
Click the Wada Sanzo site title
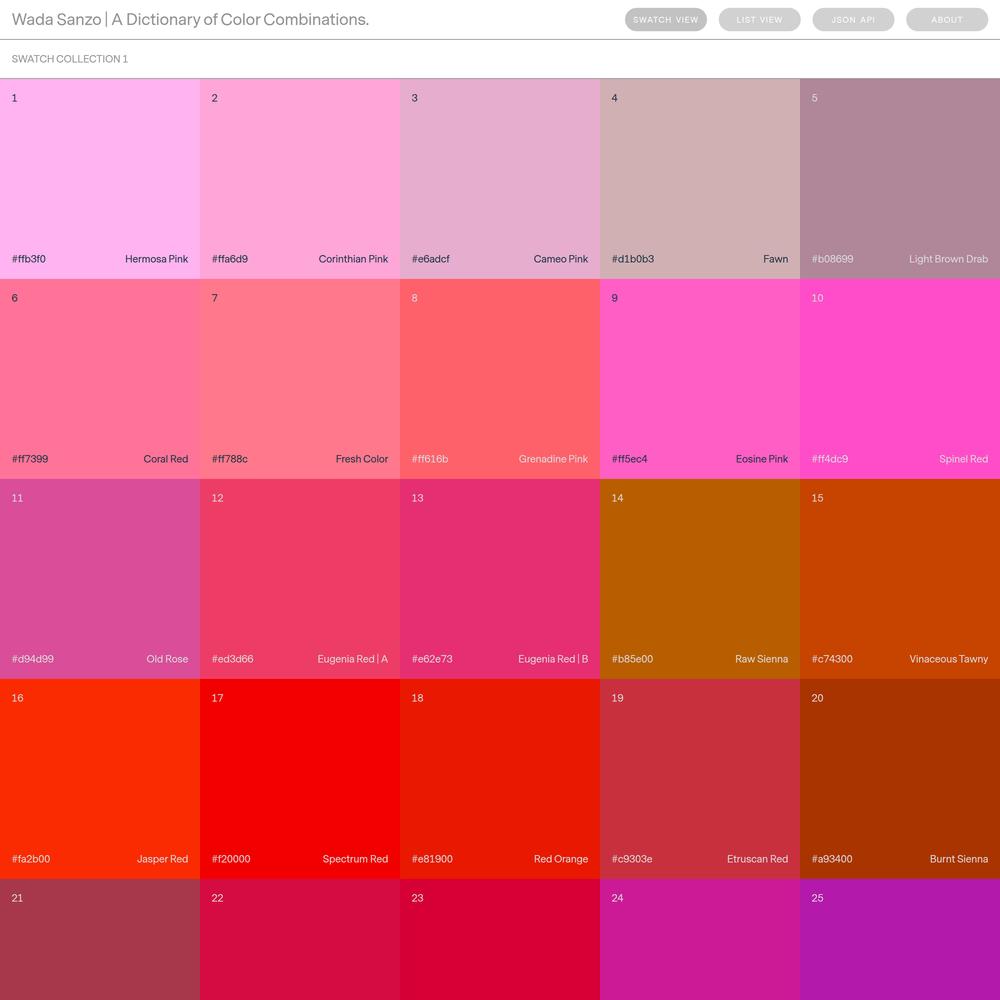pyautogui.click(x=190, y=20)
